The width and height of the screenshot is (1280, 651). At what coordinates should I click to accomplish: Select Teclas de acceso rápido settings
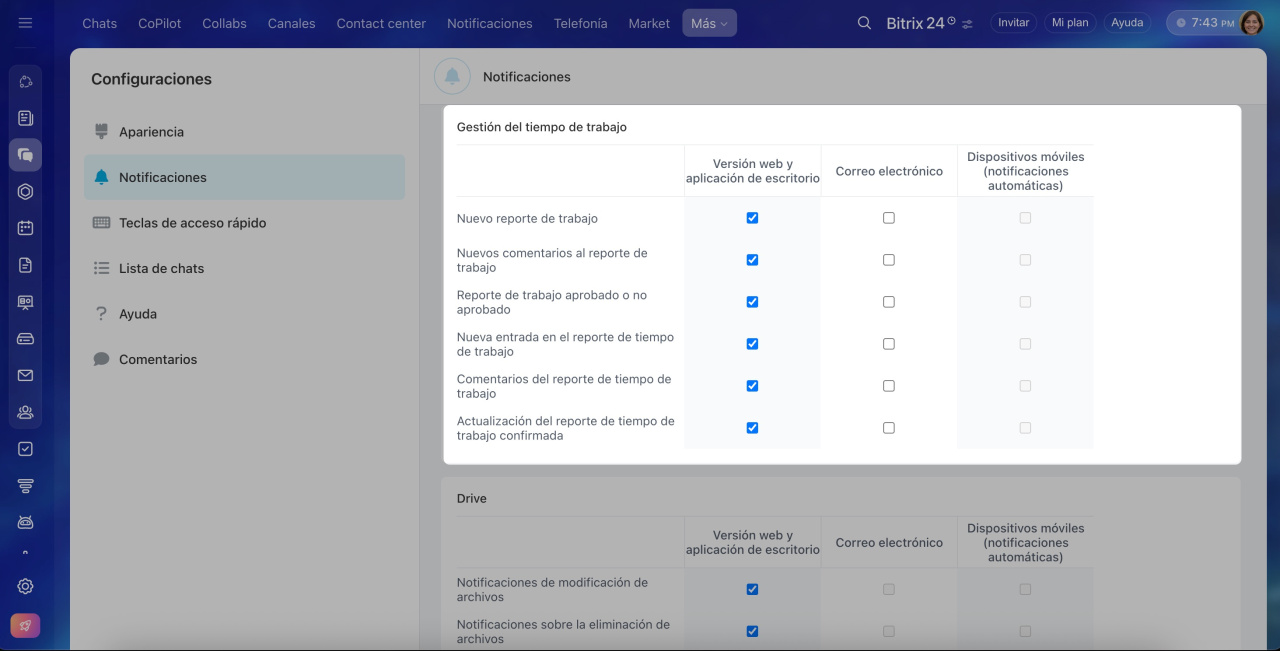(x=192, y=223)
